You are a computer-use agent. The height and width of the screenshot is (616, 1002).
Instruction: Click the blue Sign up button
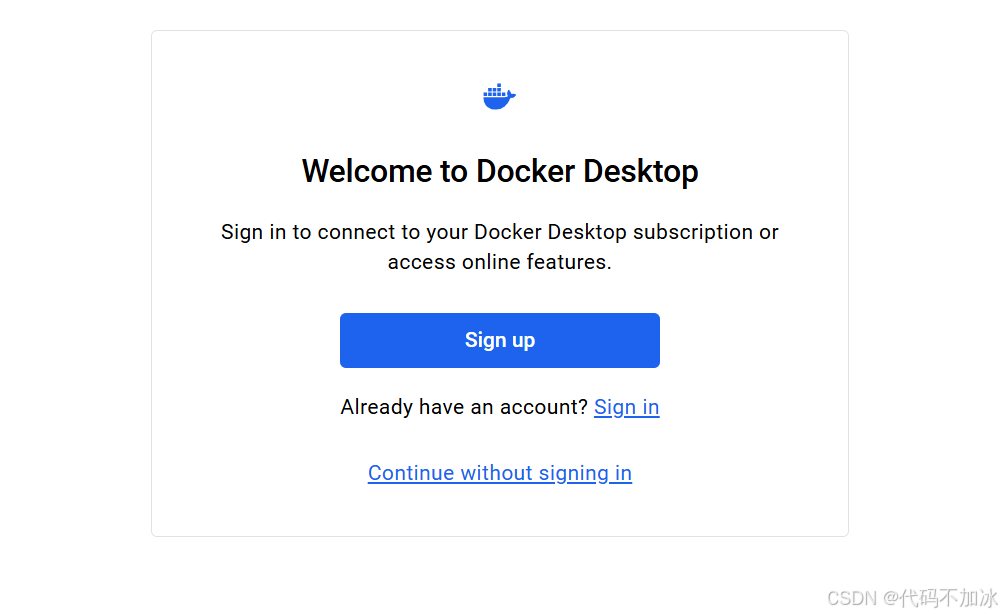(500, 340)
